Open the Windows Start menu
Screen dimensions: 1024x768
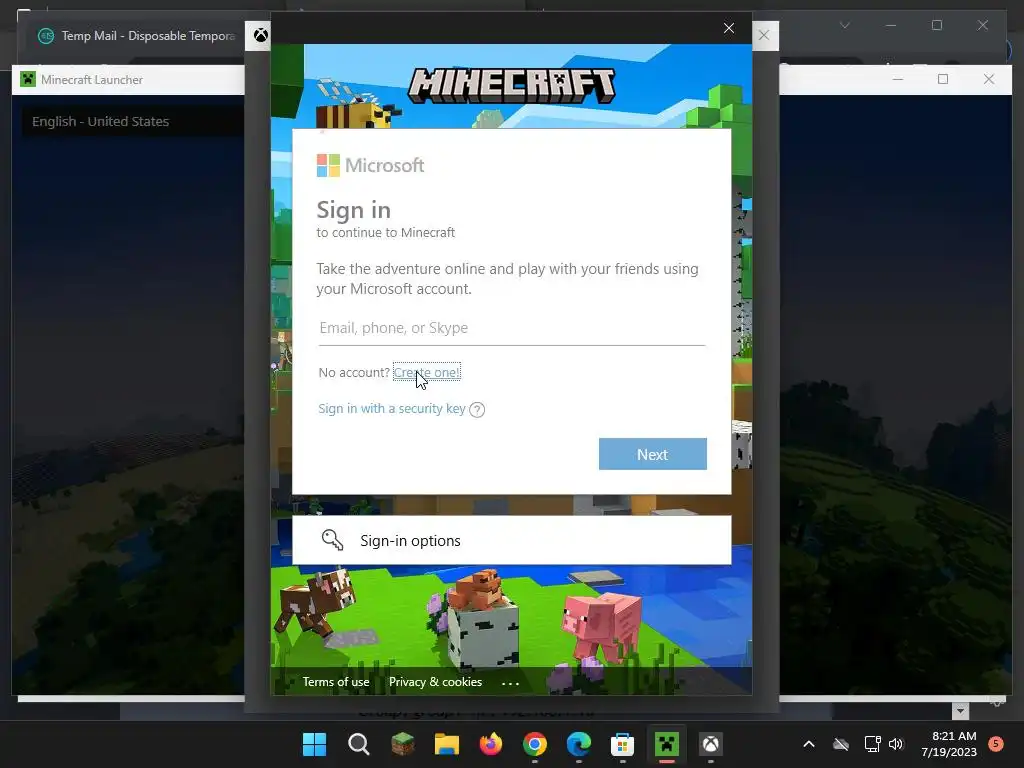pos(314,744)
